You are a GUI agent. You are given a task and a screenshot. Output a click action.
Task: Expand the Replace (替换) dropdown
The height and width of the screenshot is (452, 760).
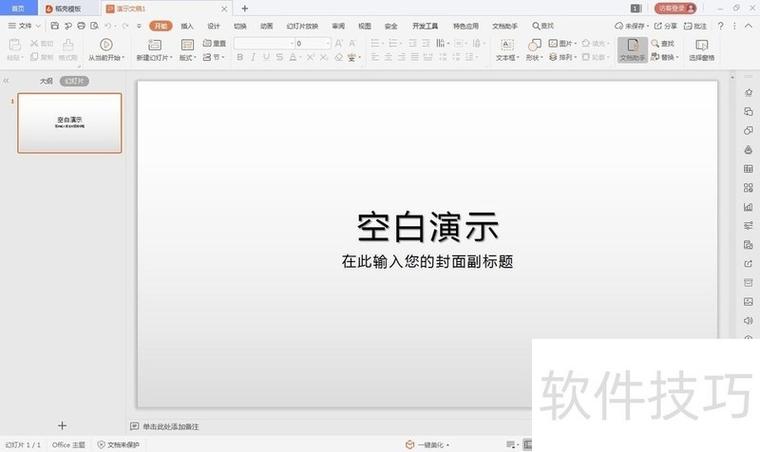click(x=677, y=57)
